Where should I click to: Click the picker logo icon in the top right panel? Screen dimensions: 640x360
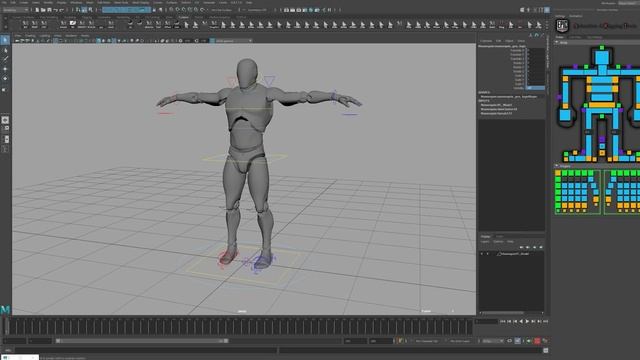pyautogui.click(x=562, y=26)
